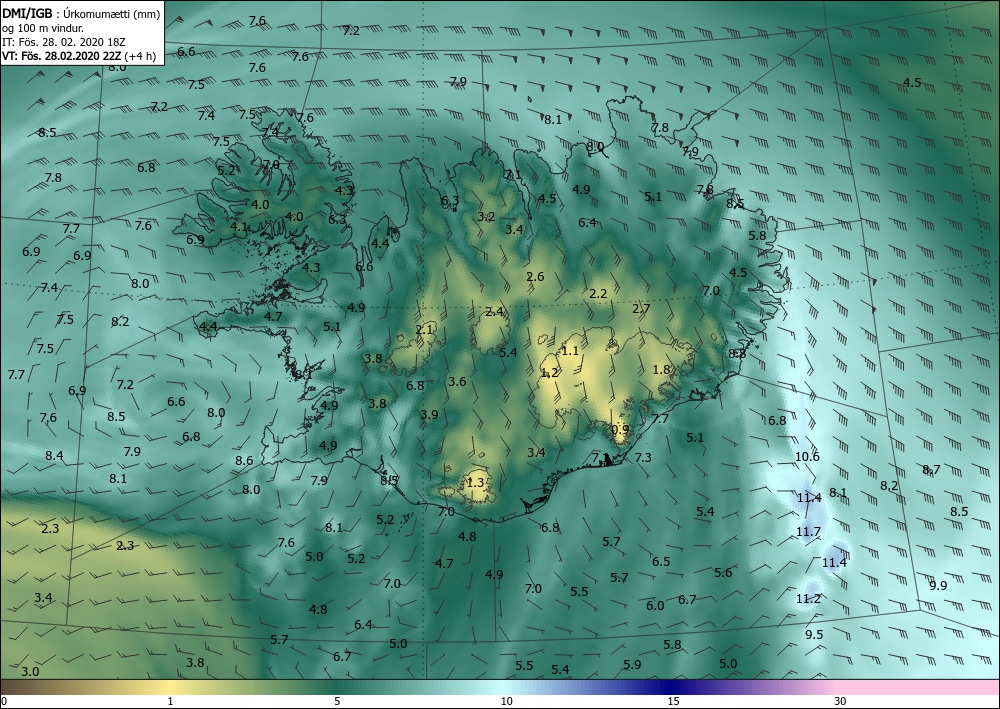This screenshot has width=1000, height=709.
Task: Click the map value '6.5'
Action: point(661,562)
